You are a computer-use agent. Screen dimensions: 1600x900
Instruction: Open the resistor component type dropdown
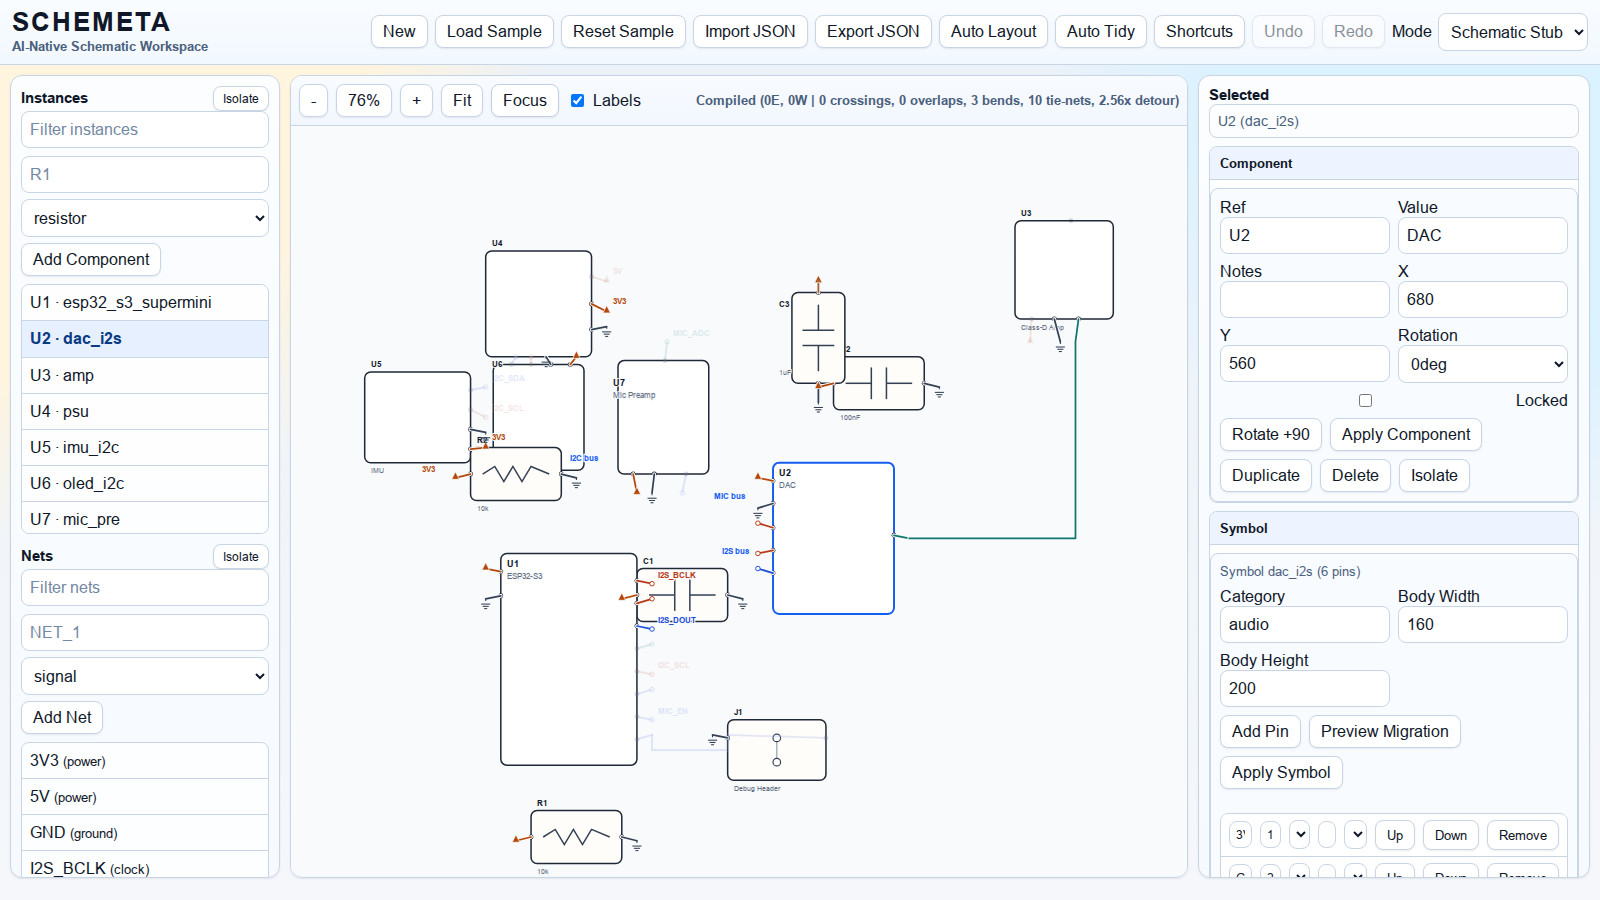tap(145, 218)
